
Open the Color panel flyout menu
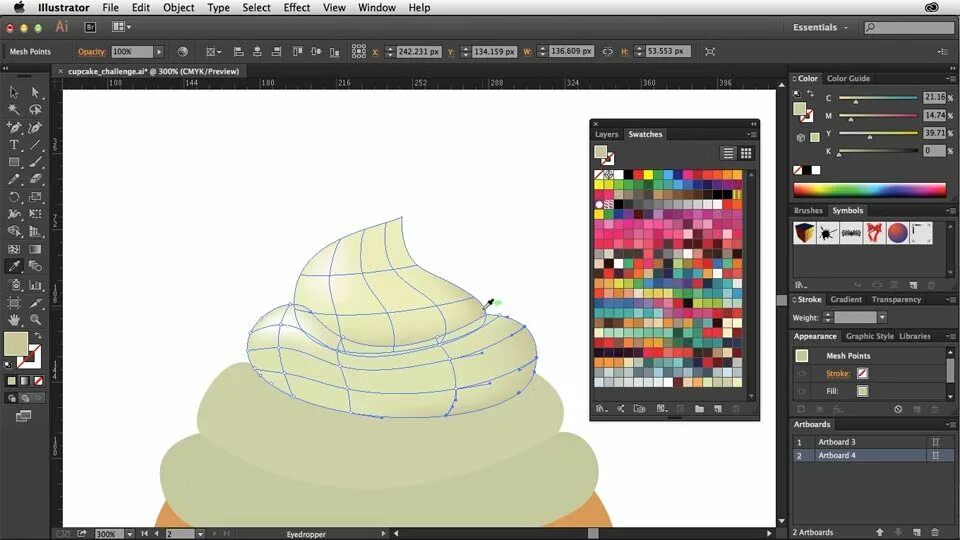point(950,78)
